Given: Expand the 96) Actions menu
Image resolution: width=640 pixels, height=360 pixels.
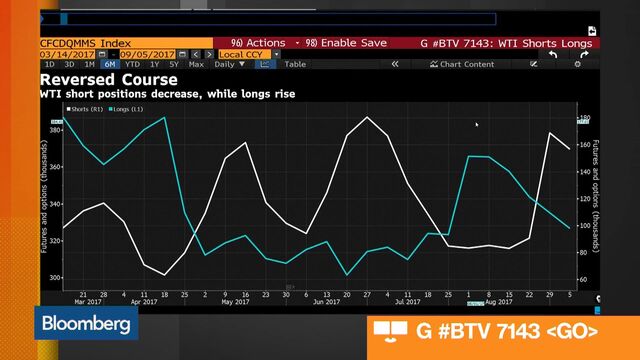Looking at the screenshot, I should point(265,43).
